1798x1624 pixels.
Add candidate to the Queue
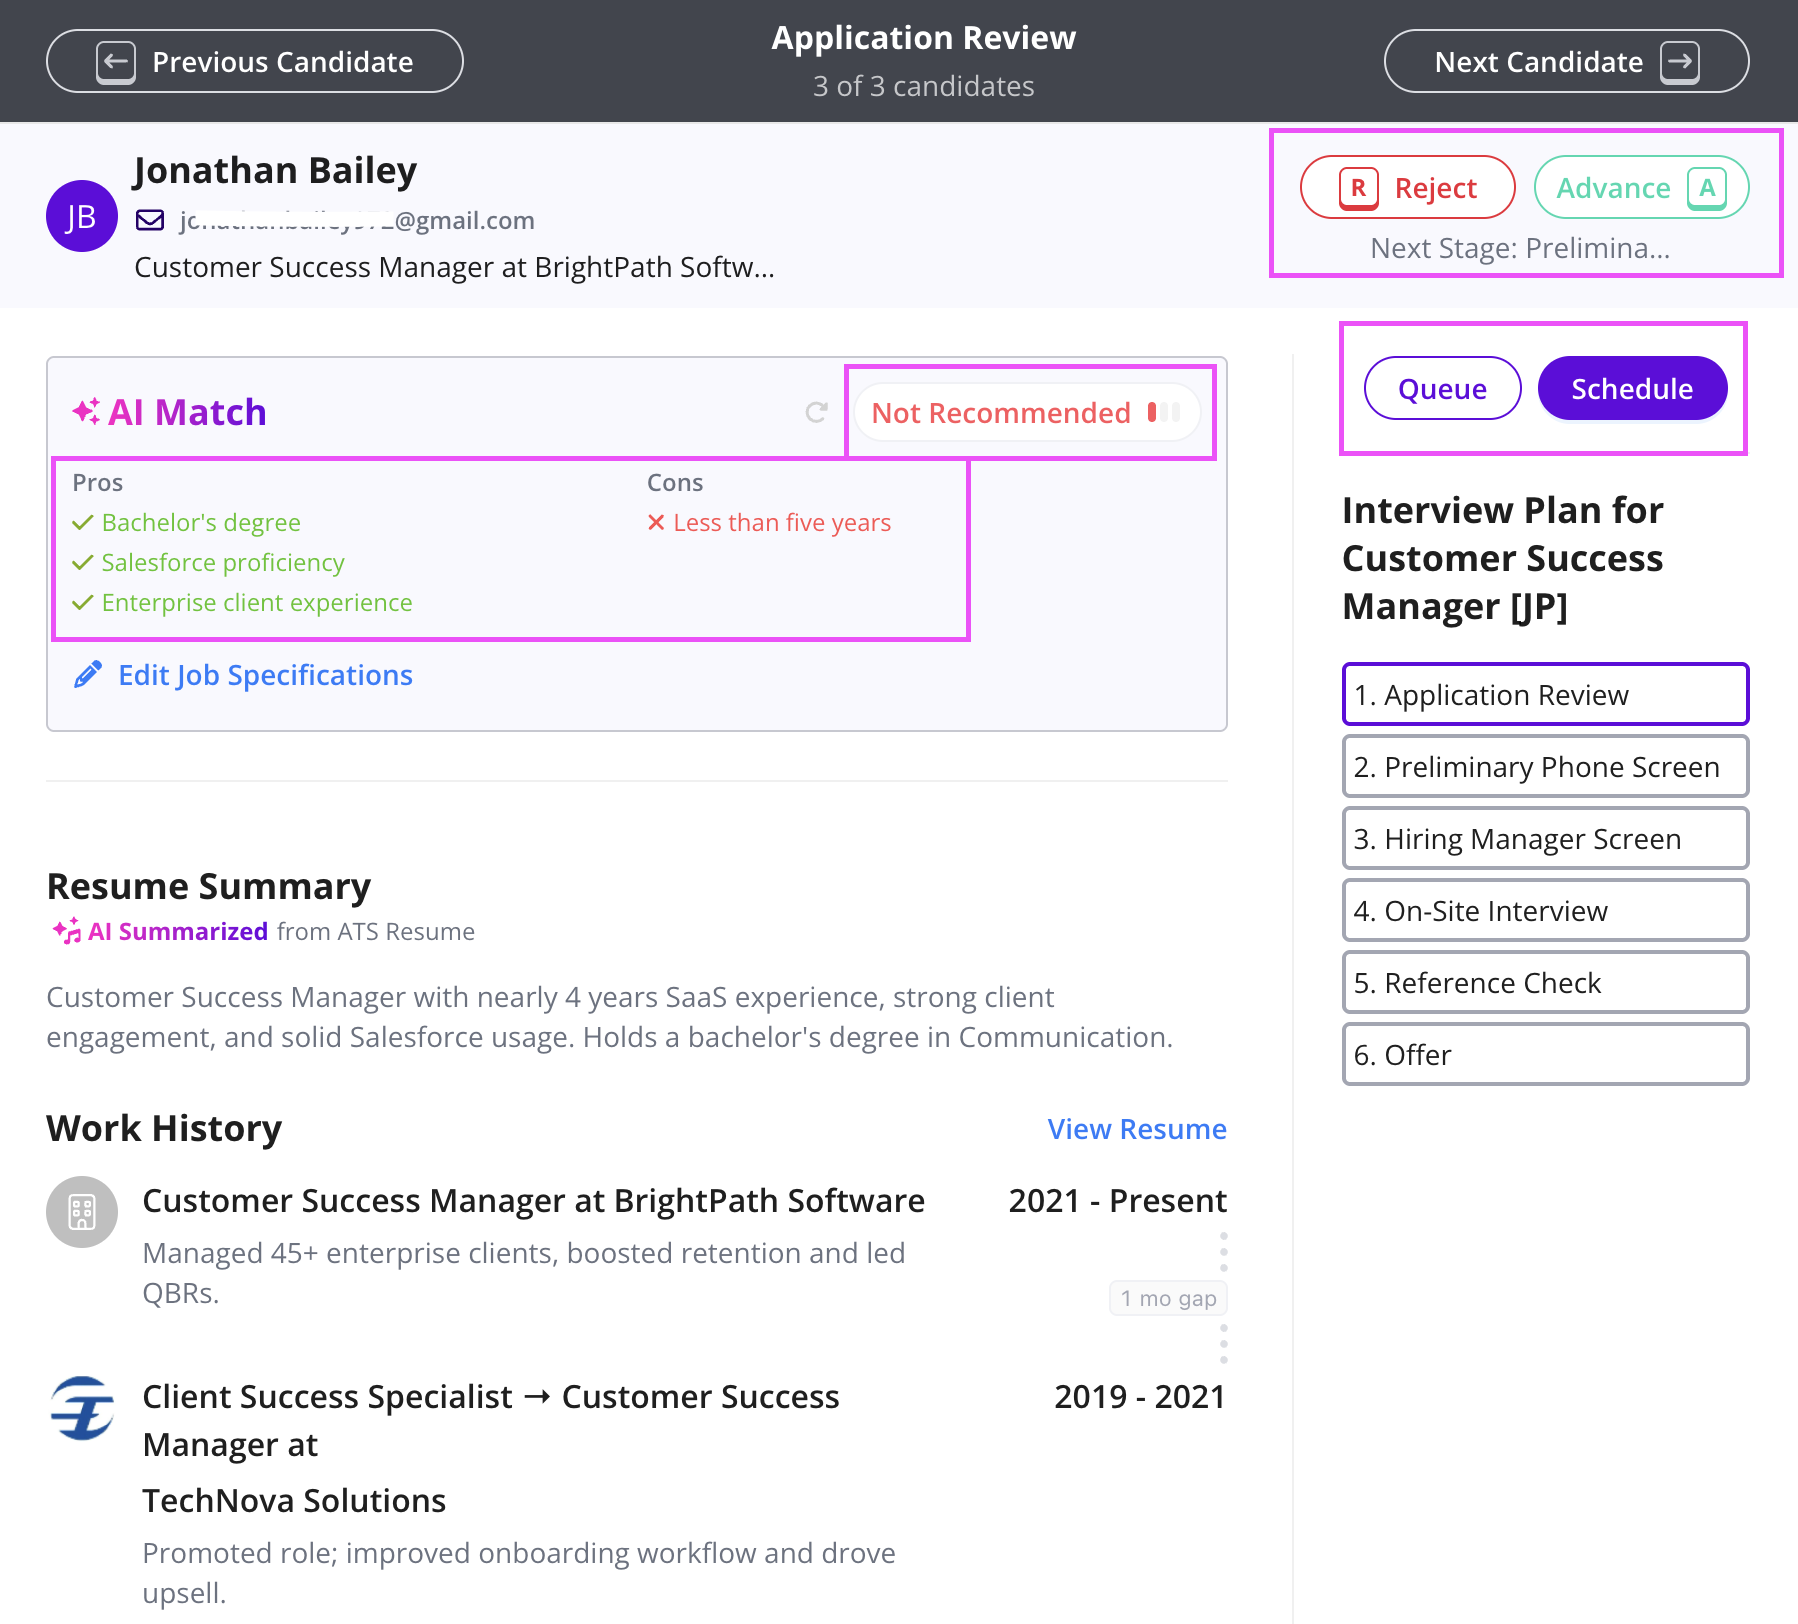1442,389
